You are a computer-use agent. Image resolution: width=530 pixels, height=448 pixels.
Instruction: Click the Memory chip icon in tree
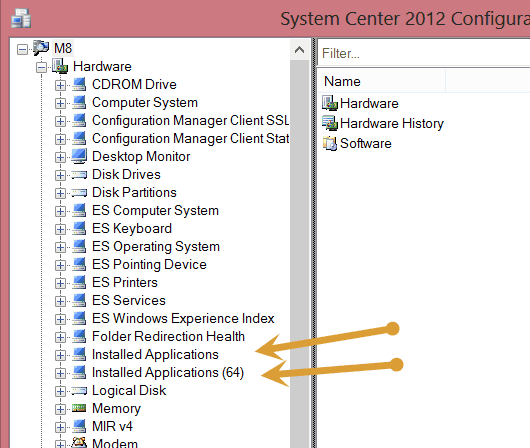pyautogui.click(x=79, y=408)
